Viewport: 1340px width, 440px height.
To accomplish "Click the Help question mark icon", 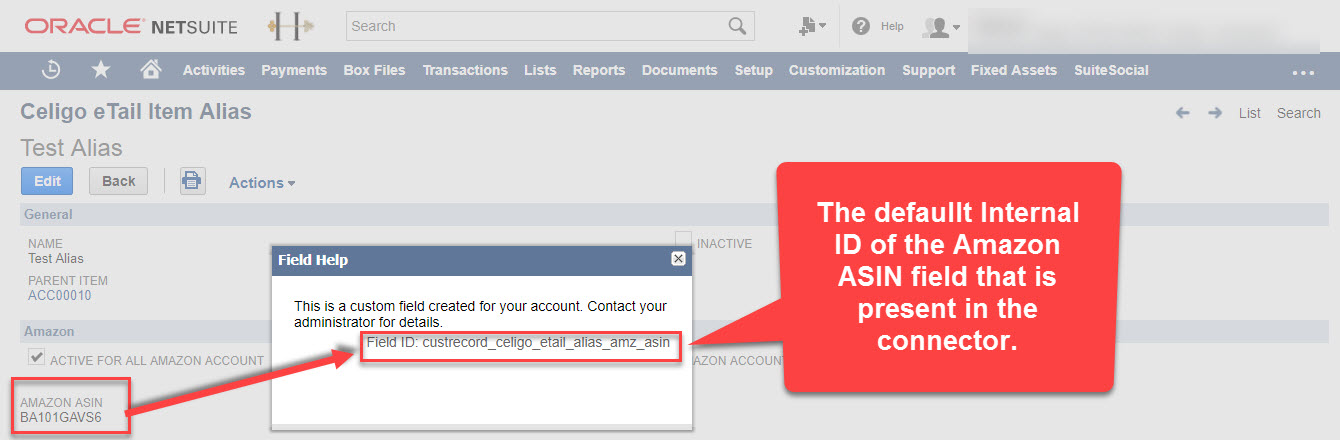I will [861, 26].
